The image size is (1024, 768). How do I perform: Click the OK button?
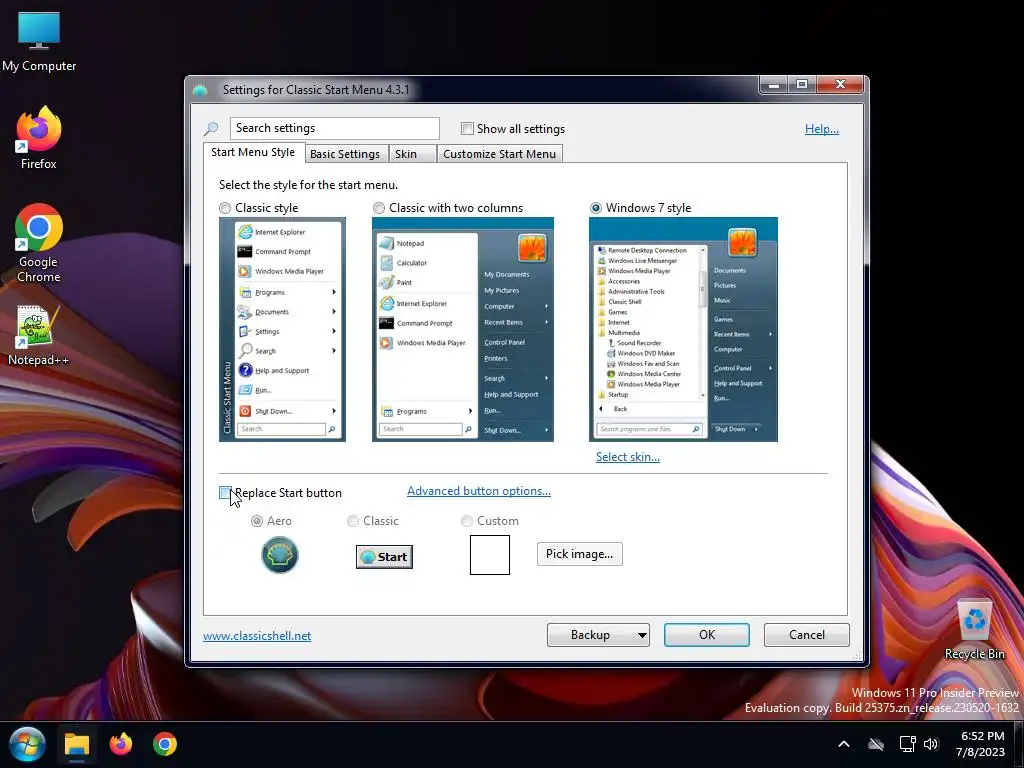click(707, 635)
